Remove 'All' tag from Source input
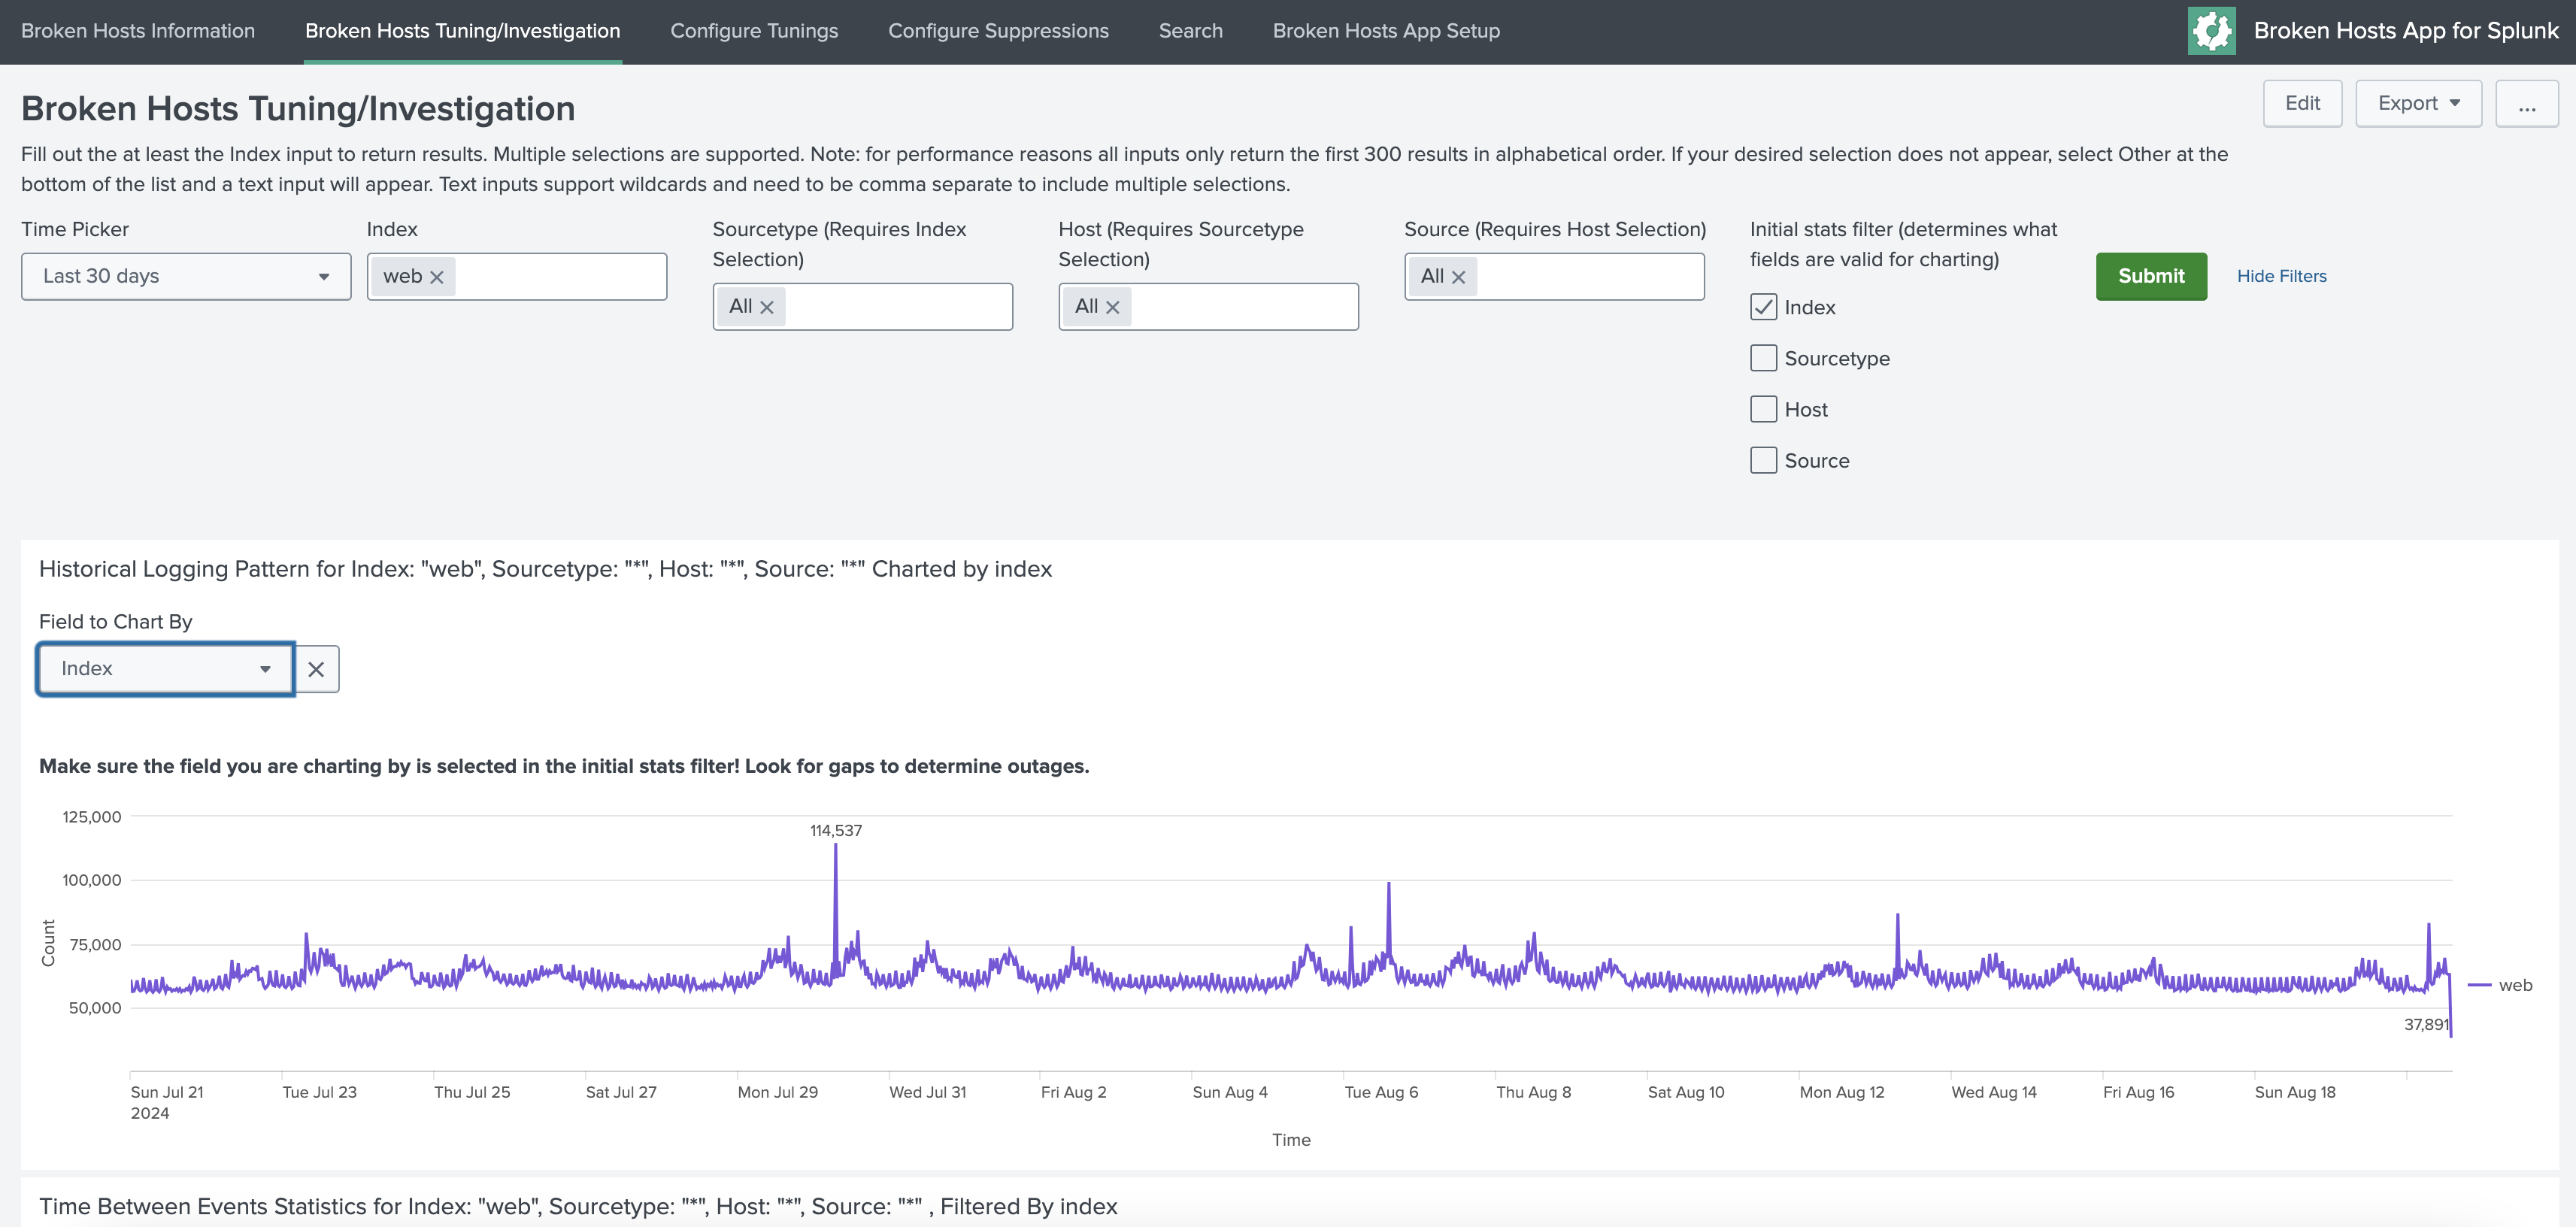Viewport: 2576px width, 1227px height. 1458,277
